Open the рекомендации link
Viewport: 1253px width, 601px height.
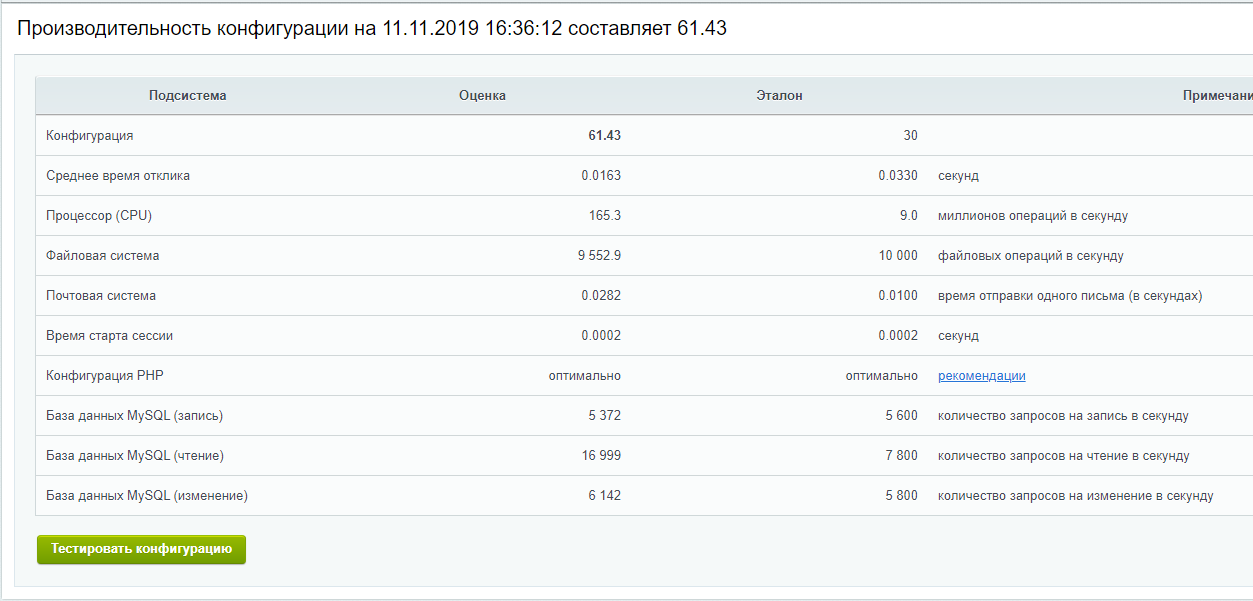(981, 376)
